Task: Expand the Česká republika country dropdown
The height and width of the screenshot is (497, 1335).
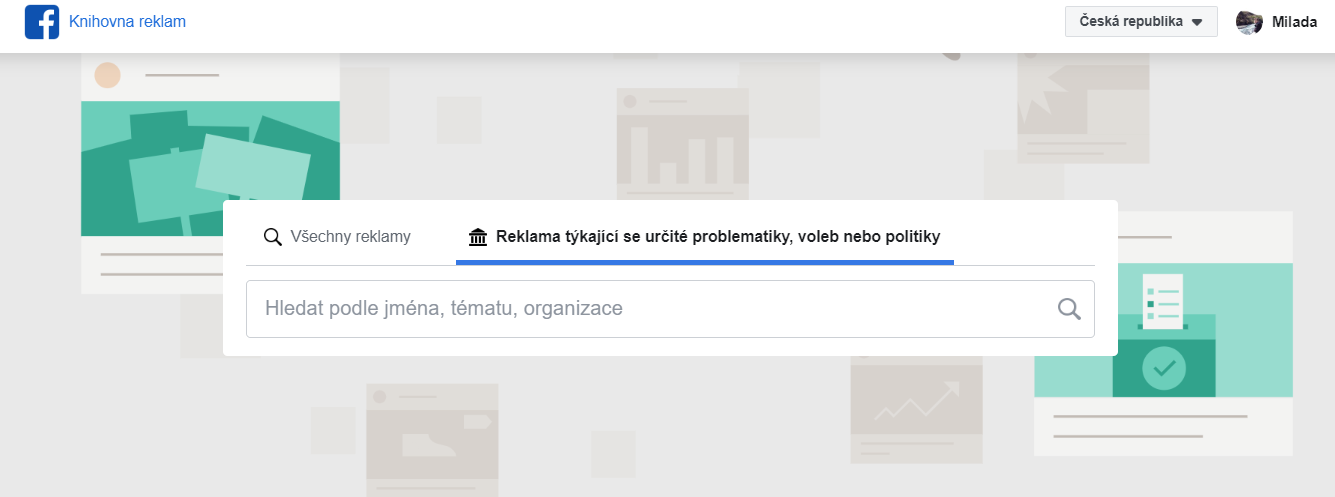Action: pyautogui.click(x=1141, y=22)
